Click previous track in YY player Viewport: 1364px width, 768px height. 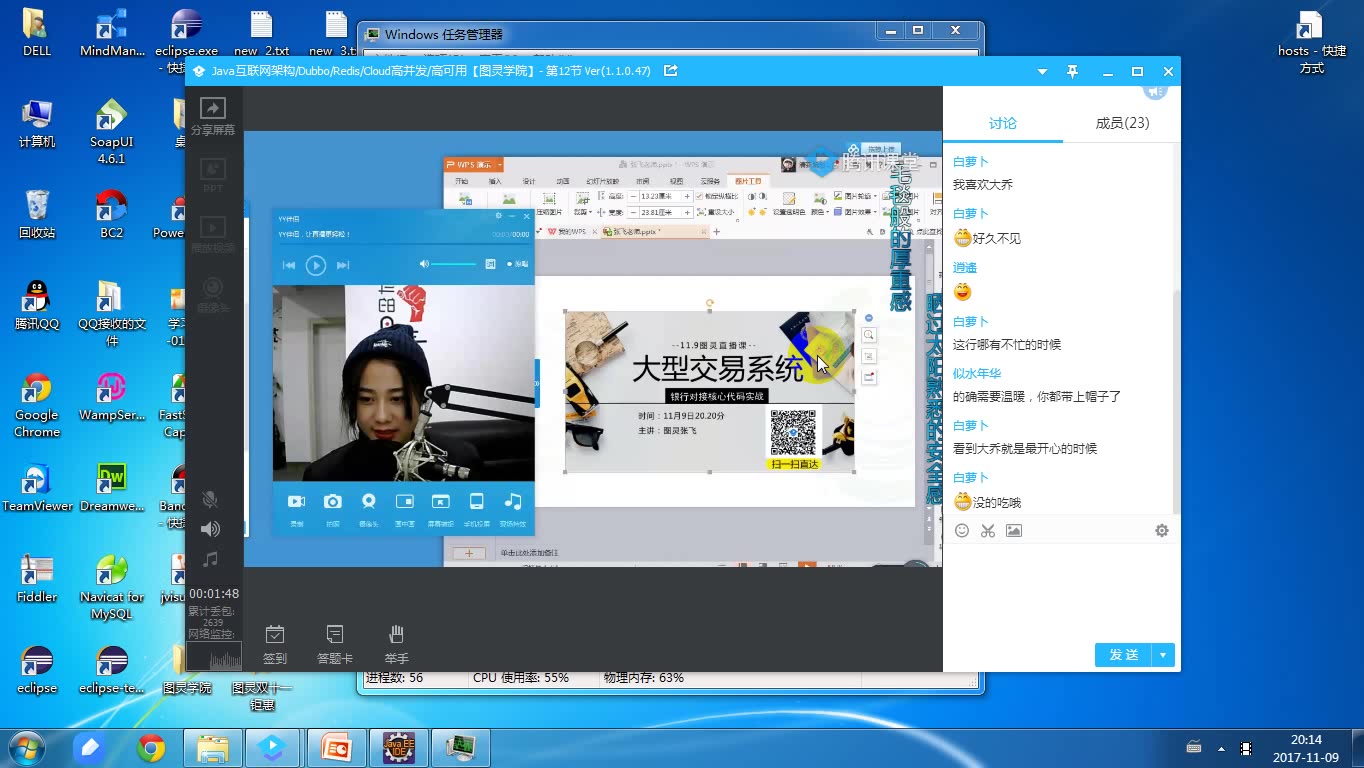coord(289,265)
